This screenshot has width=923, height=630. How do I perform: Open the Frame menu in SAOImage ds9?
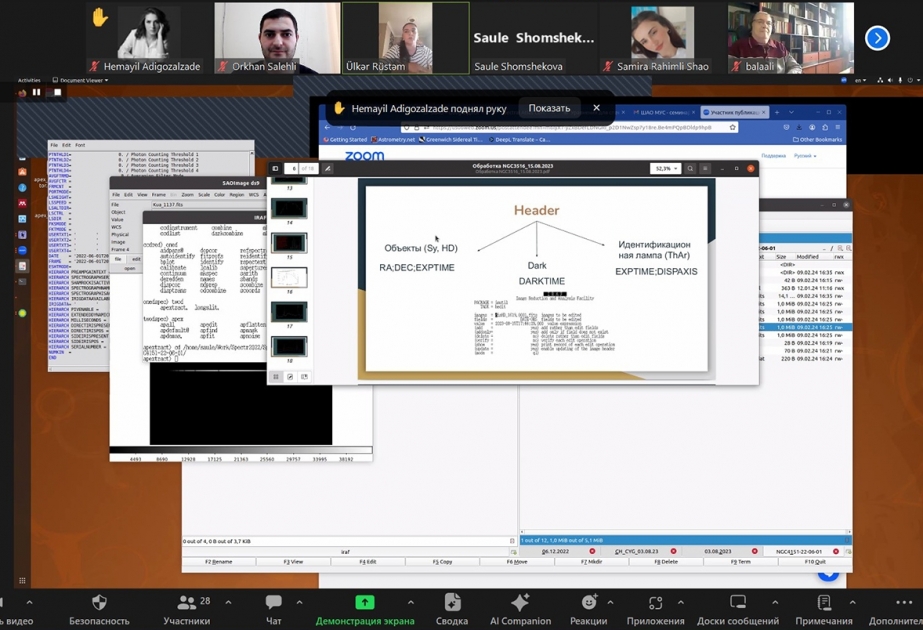[158, 194]
